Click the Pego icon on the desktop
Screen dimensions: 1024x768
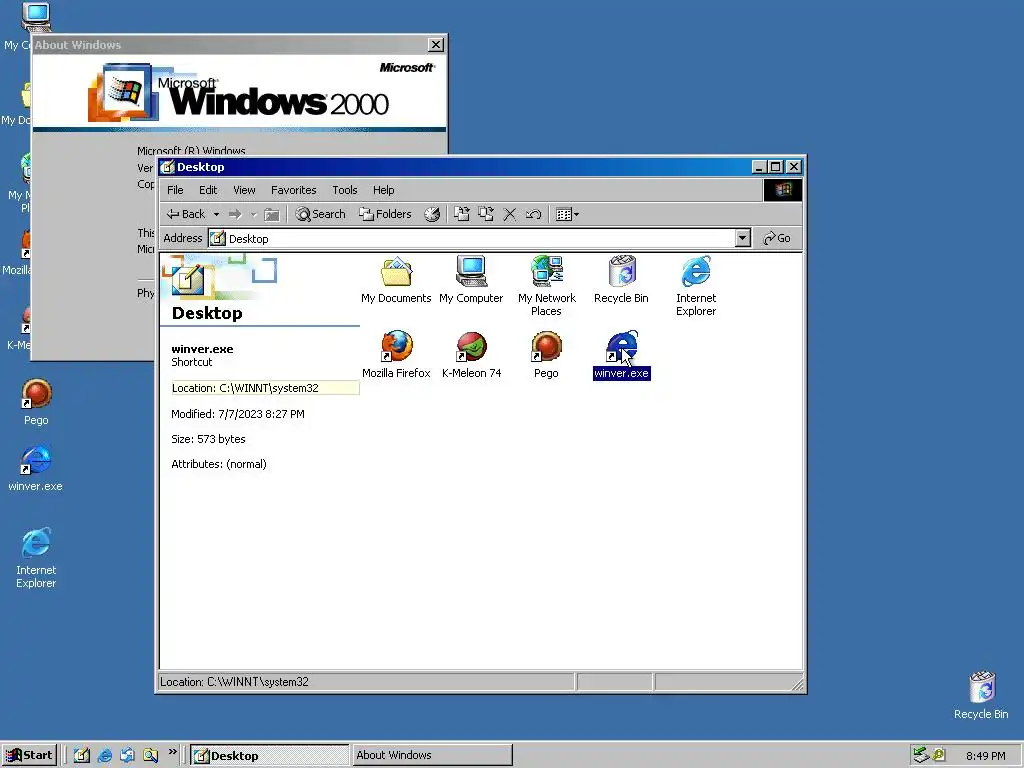tap(36, 402)
